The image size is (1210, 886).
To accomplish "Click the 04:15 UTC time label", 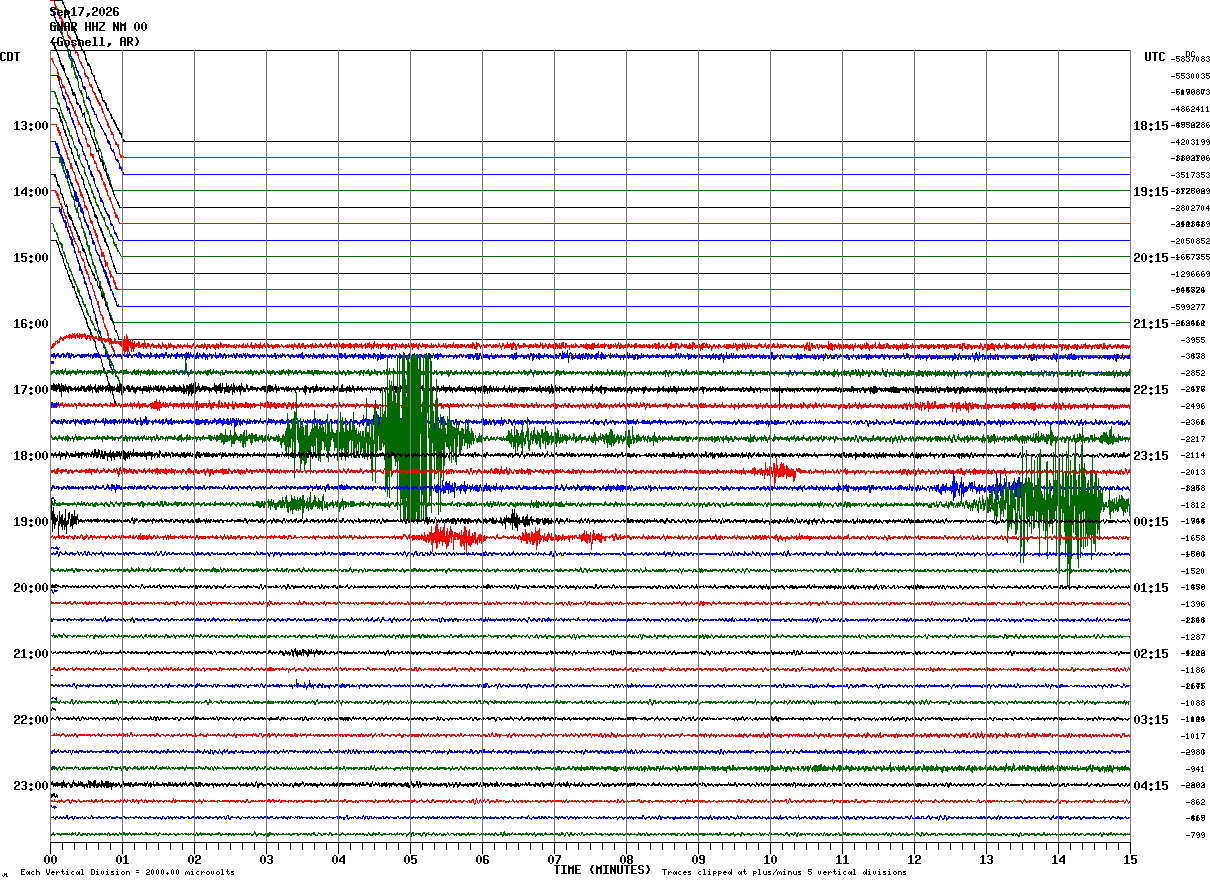I will click(x=1151, y=786).
